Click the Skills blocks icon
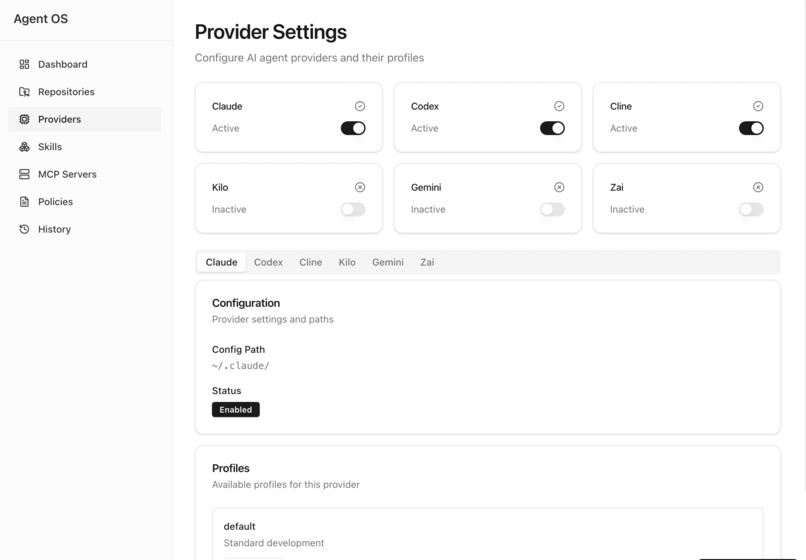The width and height of the screenshot is (806, 560). pyautogui.click(x=24, y=147)
